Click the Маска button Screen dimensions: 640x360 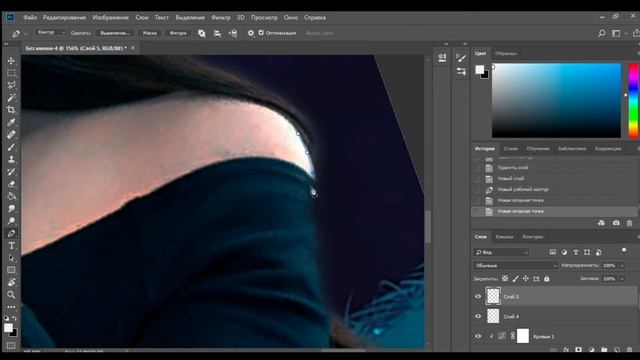[x=149, y=33]
